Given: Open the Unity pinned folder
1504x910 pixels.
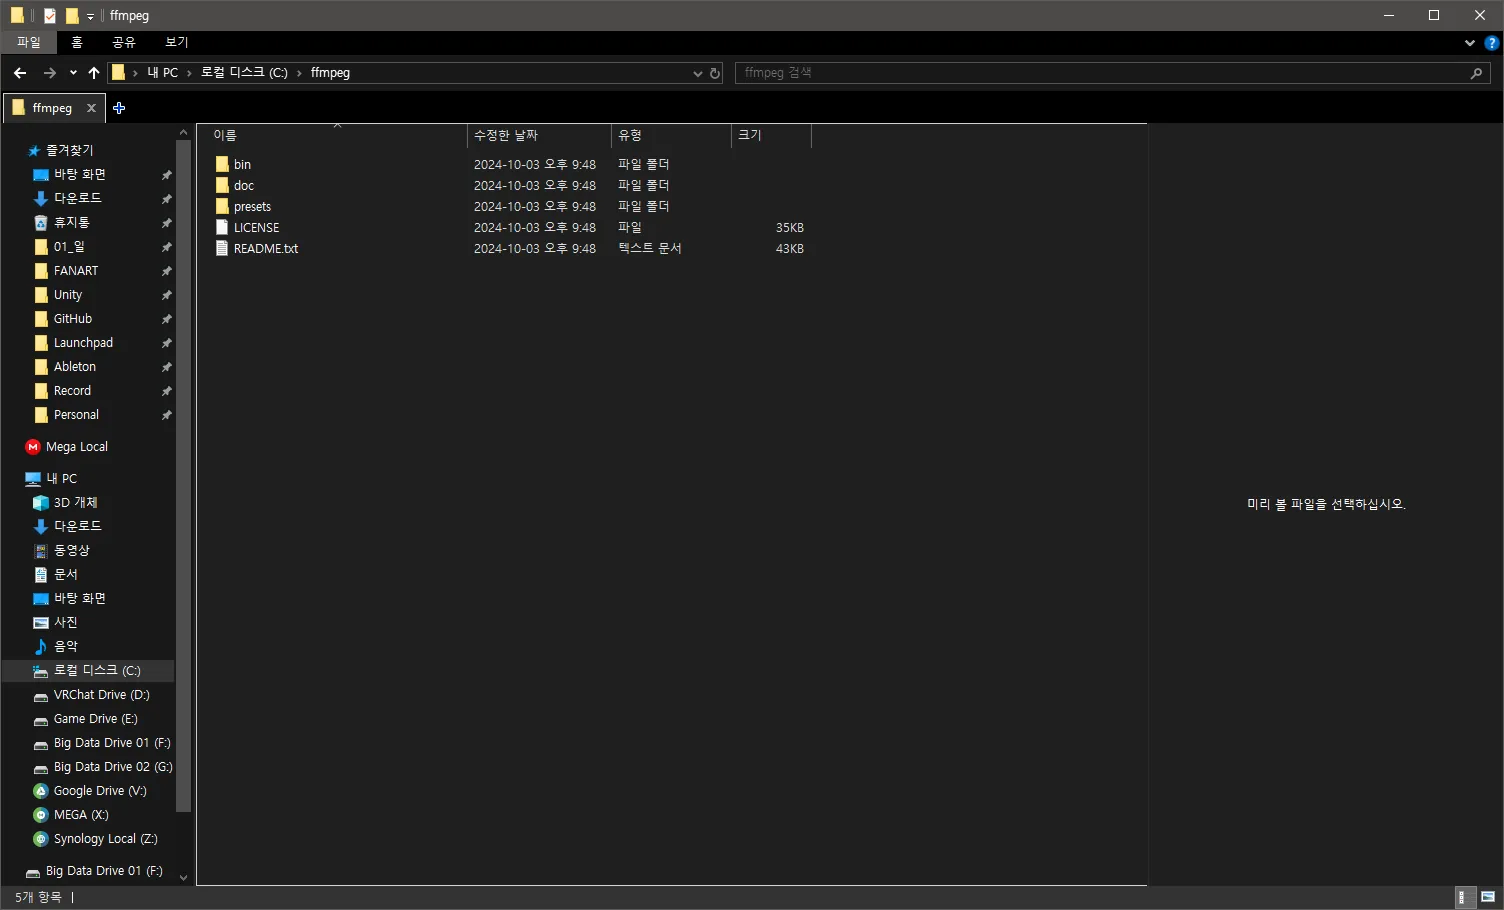Looking at the screenshot, I should (68, 294).
